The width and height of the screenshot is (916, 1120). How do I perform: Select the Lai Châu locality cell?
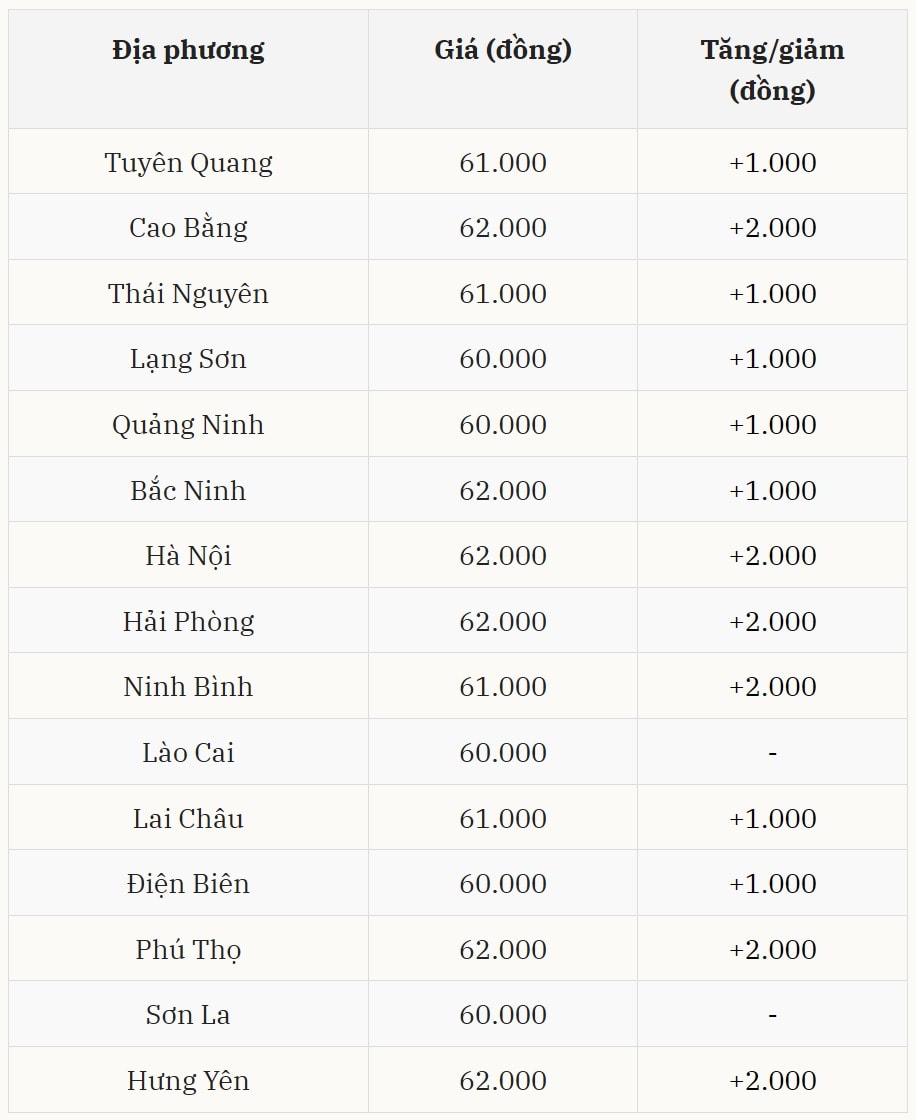pyautogui.click(x=188, y=819)
